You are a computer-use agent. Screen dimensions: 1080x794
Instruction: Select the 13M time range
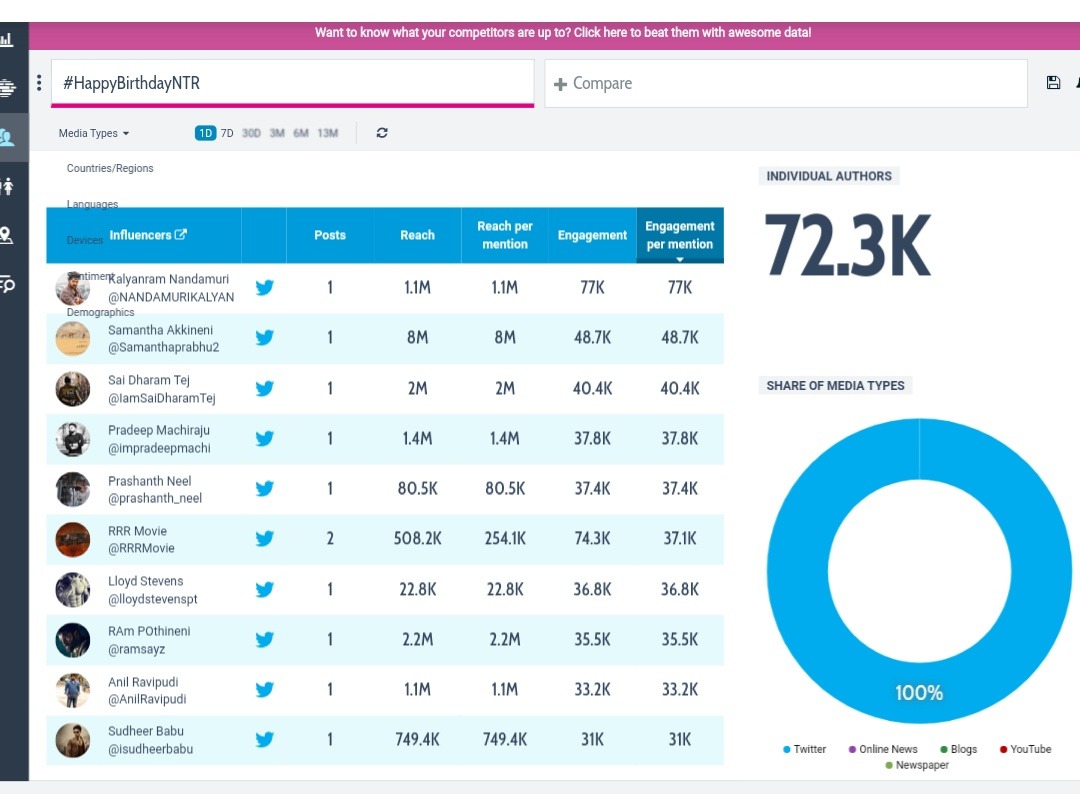point(328,133)
